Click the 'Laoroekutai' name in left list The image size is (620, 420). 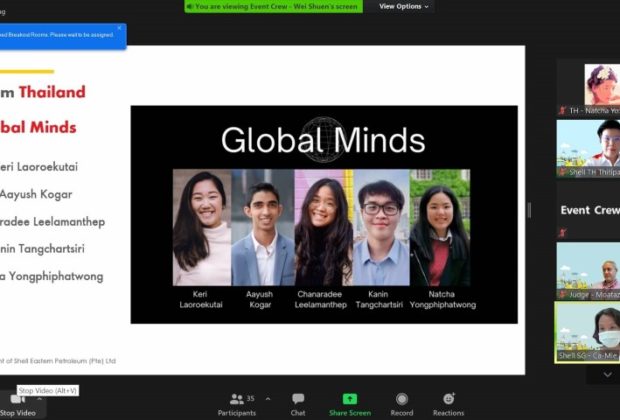47,166
